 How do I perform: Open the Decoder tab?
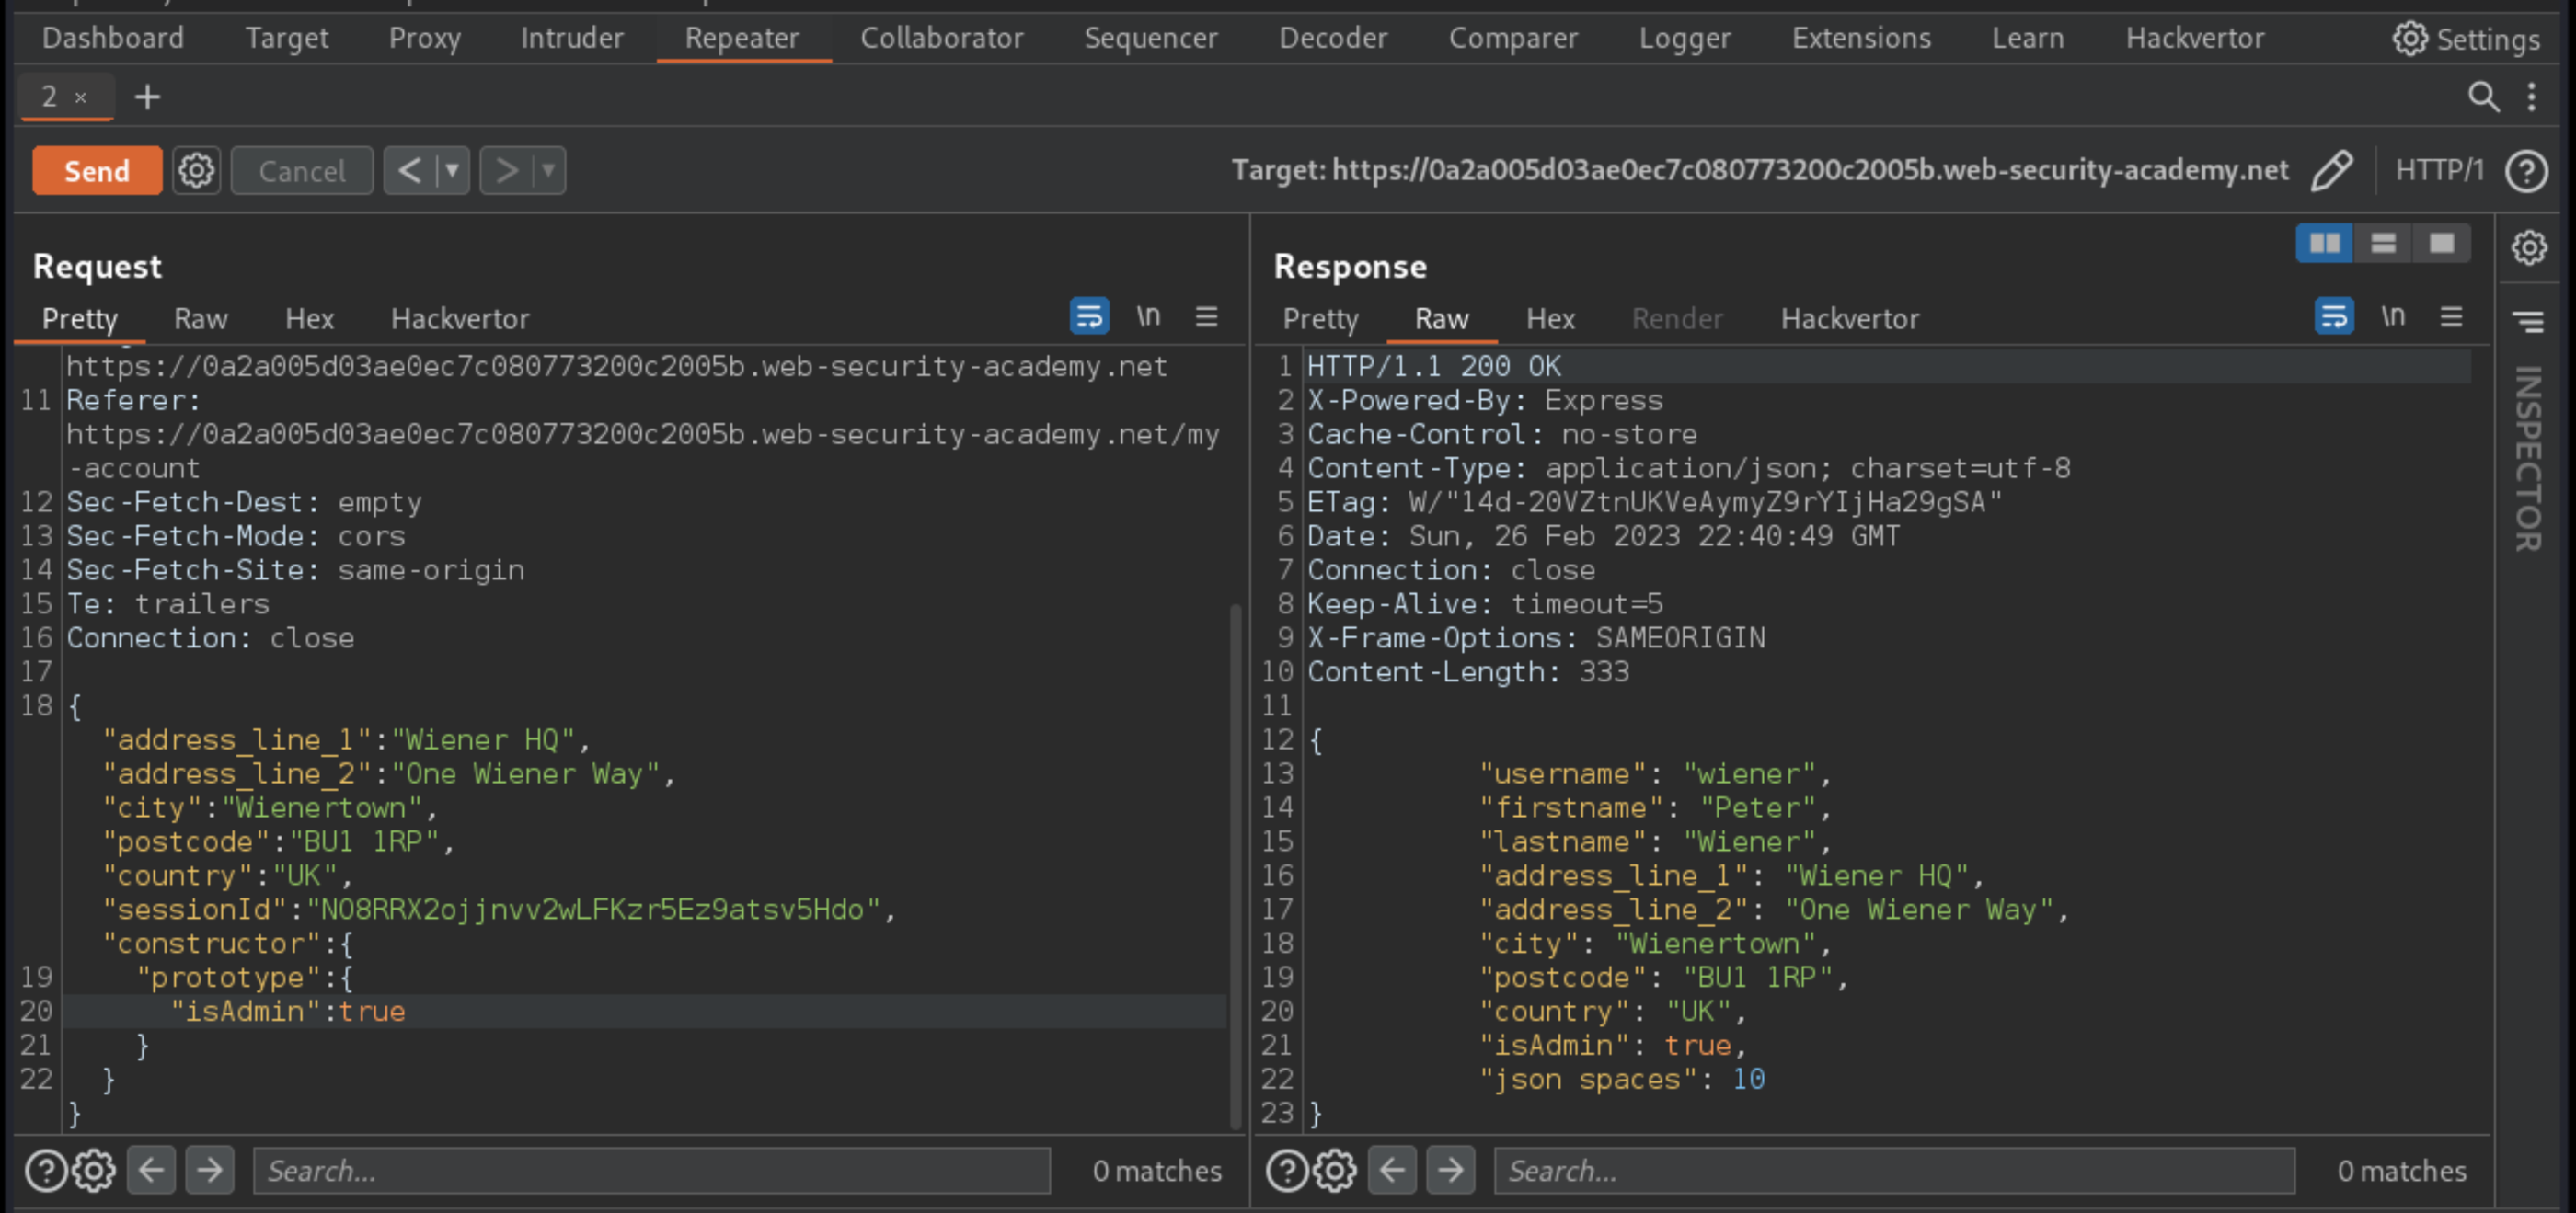click(1332, 38)
